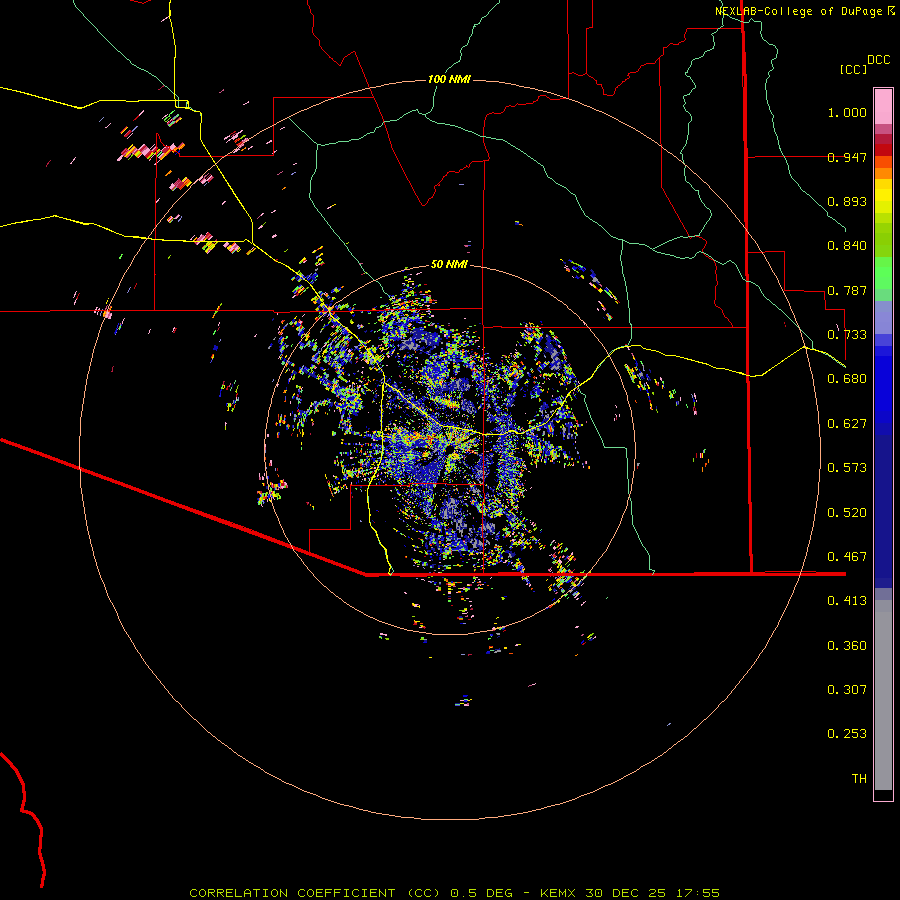The width and height of the screenshot is (900, 900).
Task: Select the 0.467 scale value
Action: [x=847, y=557]
